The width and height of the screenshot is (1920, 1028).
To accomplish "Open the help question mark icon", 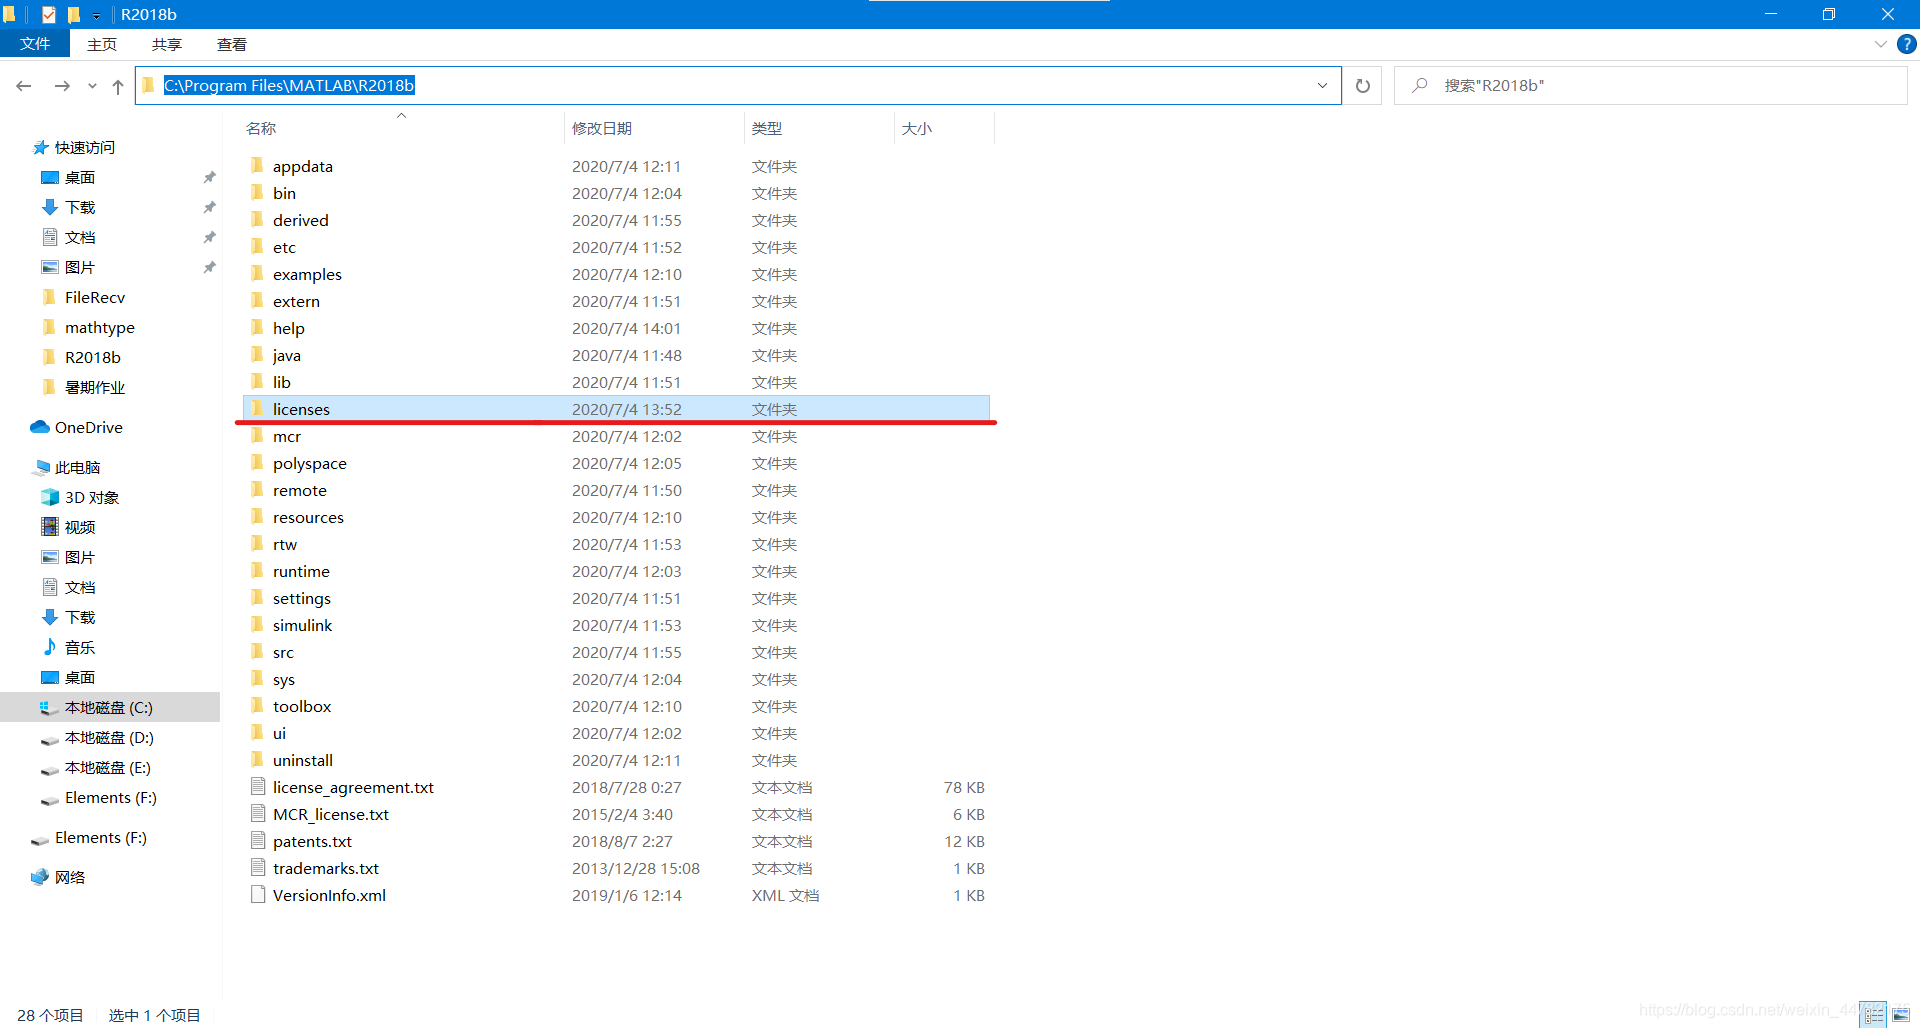I will pos(1906,44).
